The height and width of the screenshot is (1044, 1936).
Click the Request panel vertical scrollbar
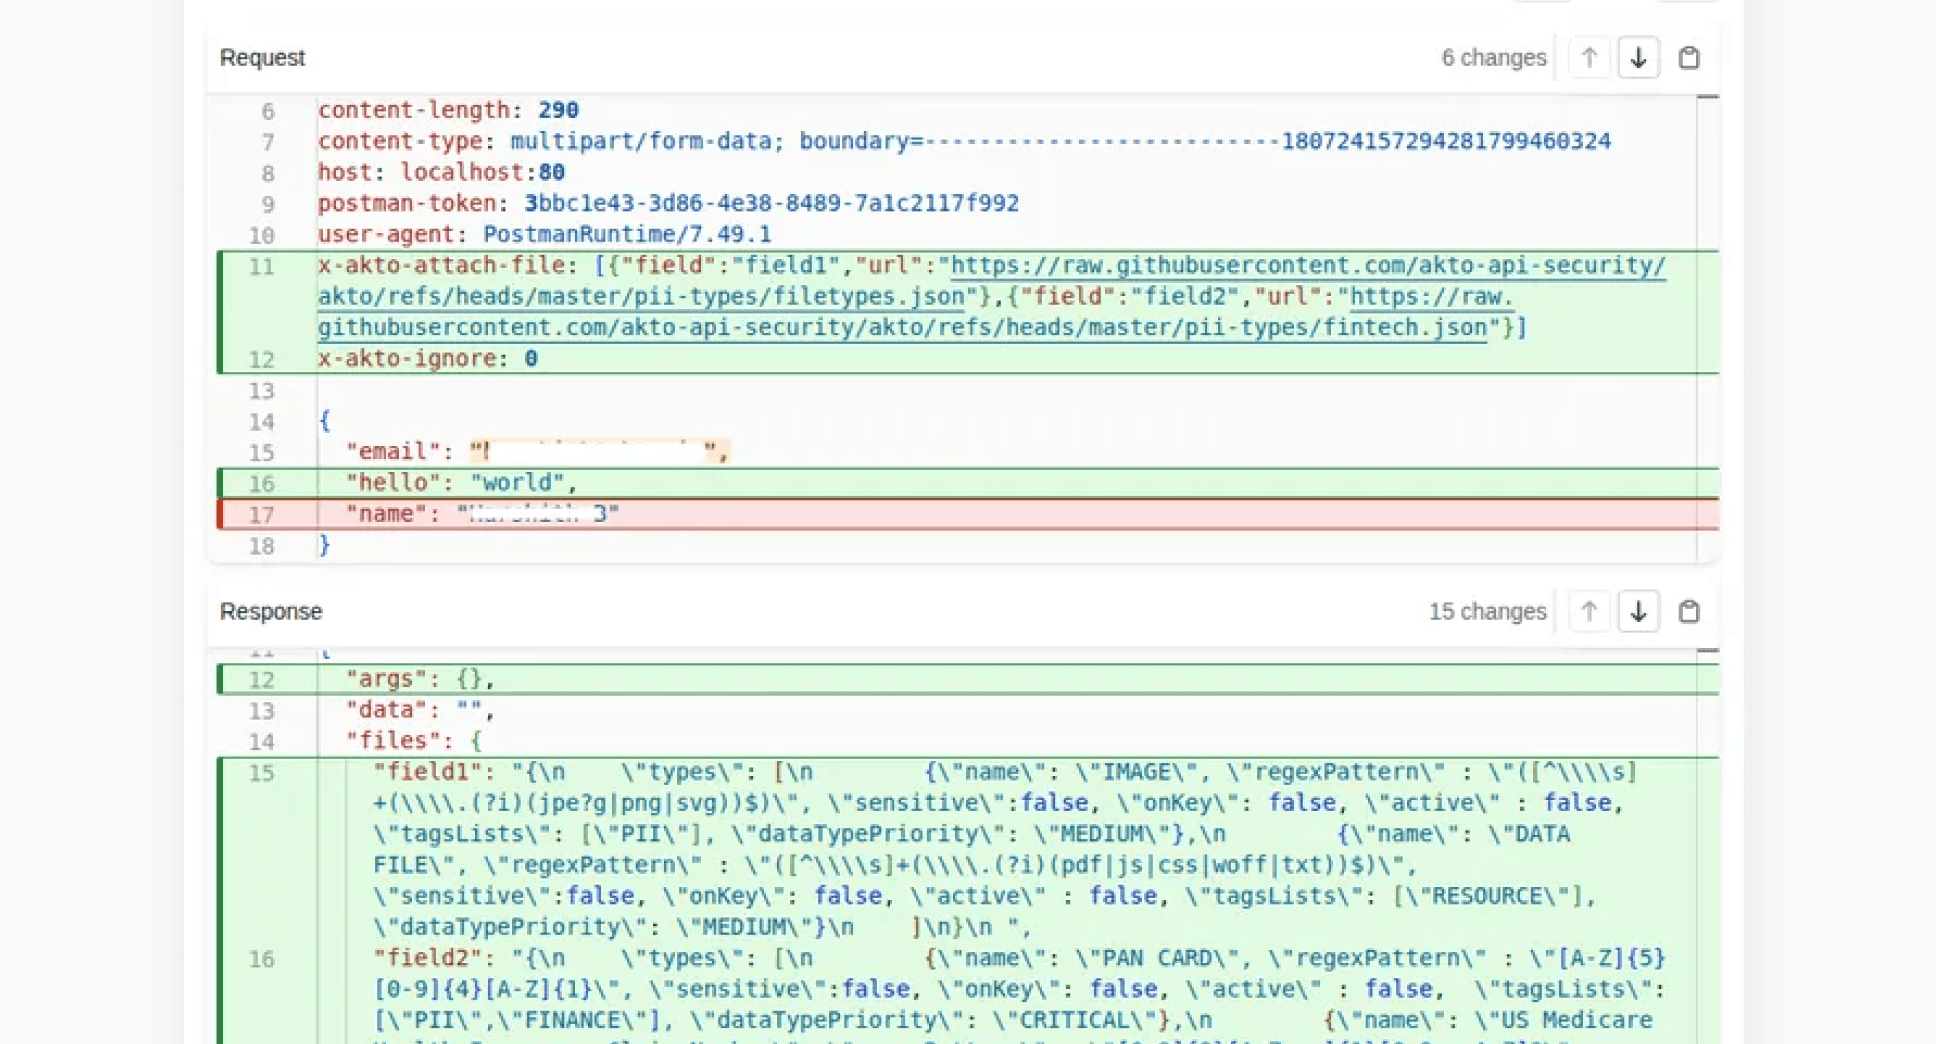pyautogui.click(x=1707, y=328)
